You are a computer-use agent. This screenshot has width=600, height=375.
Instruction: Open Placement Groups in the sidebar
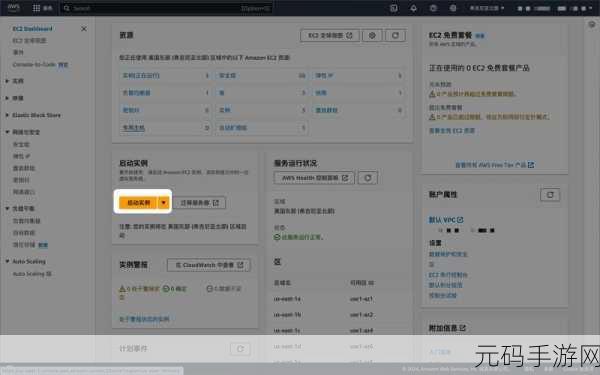tap(24, 168)
